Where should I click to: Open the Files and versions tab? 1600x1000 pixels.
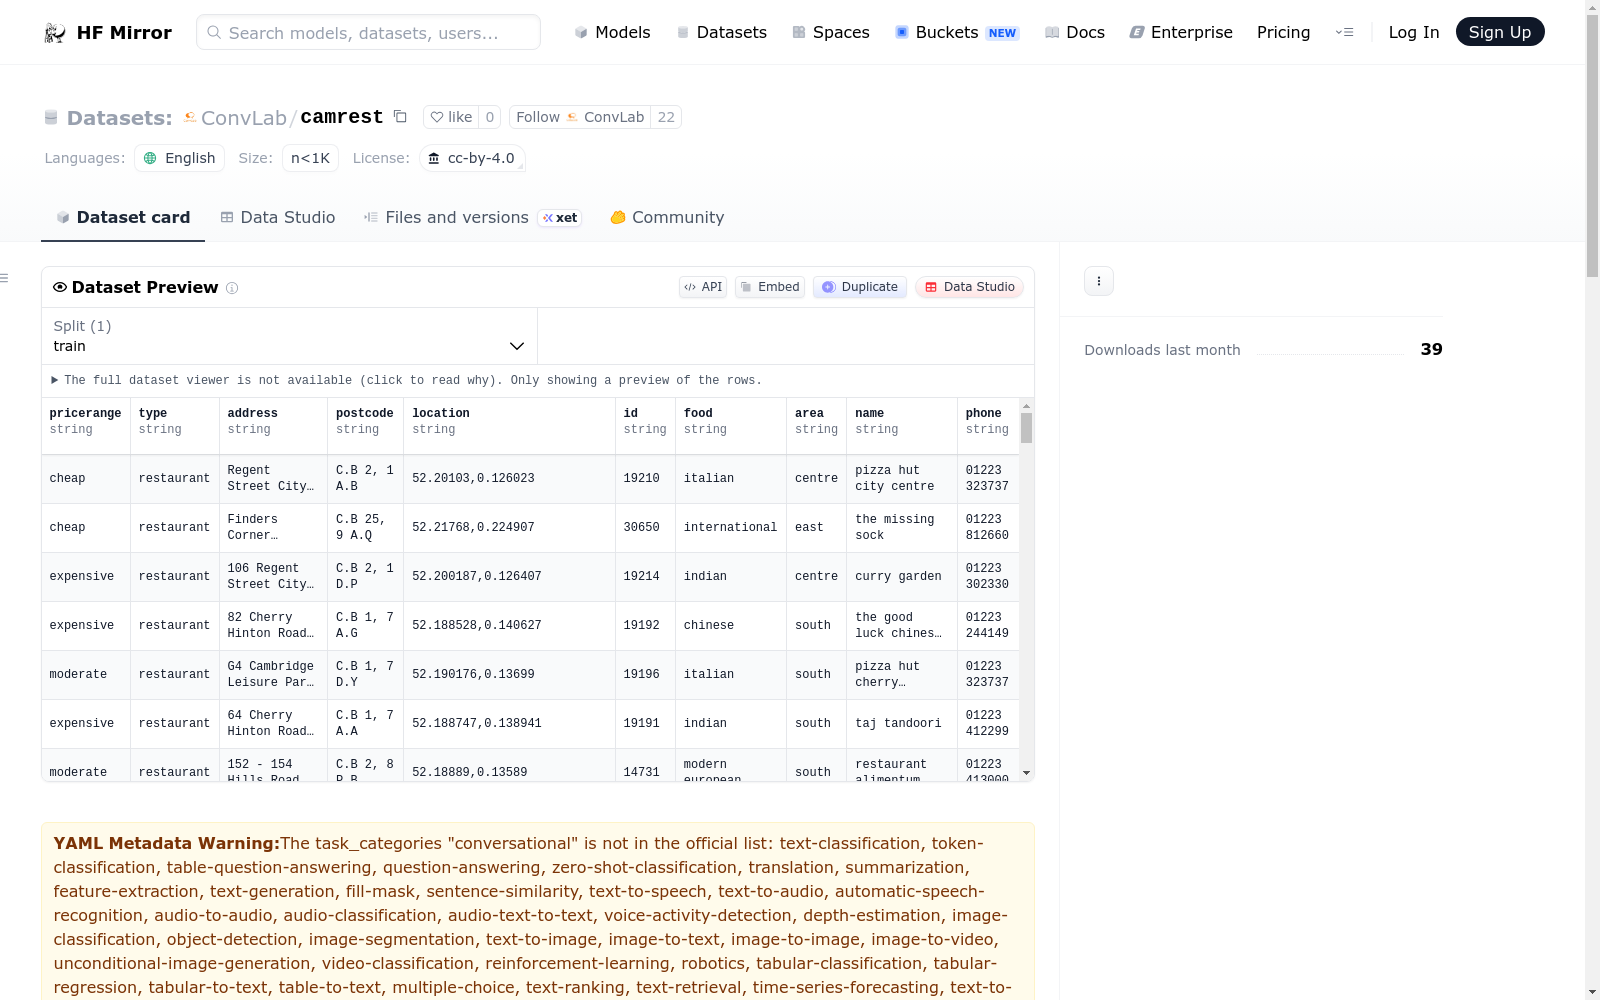click(x=473, y=218)
